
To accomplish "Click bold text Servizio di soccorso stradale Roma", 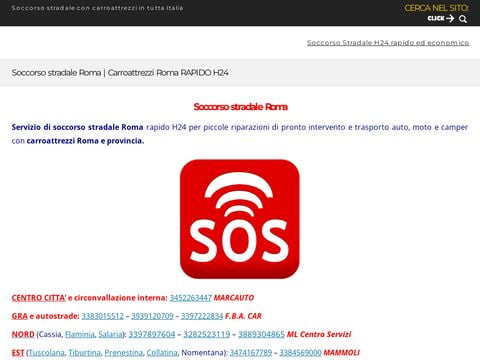I will point(77,127).
